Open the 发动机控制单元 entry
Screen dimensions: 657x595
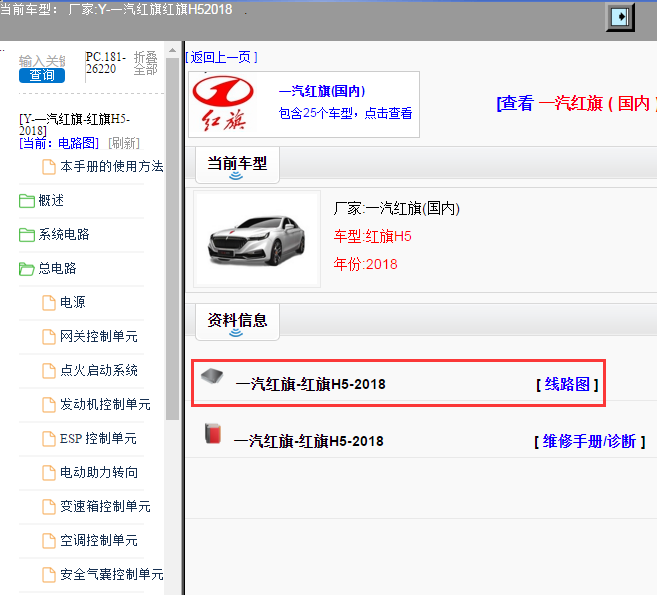105,404
